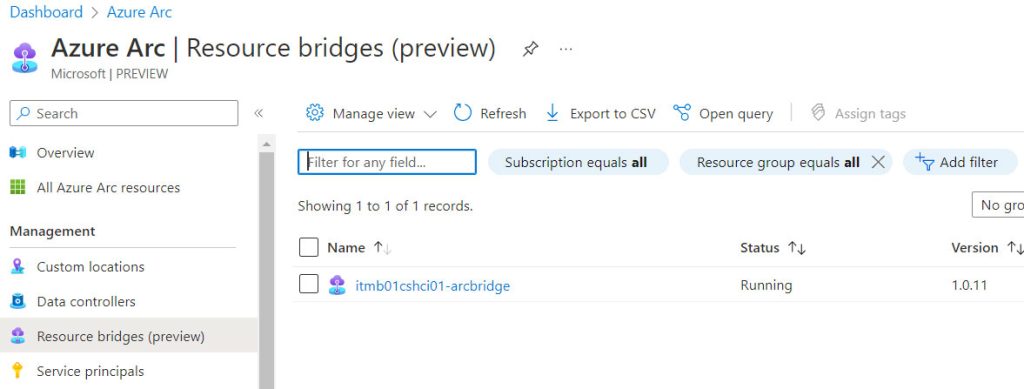
Task: Click Export to CSV download icon
Action: tap(552, 113)
